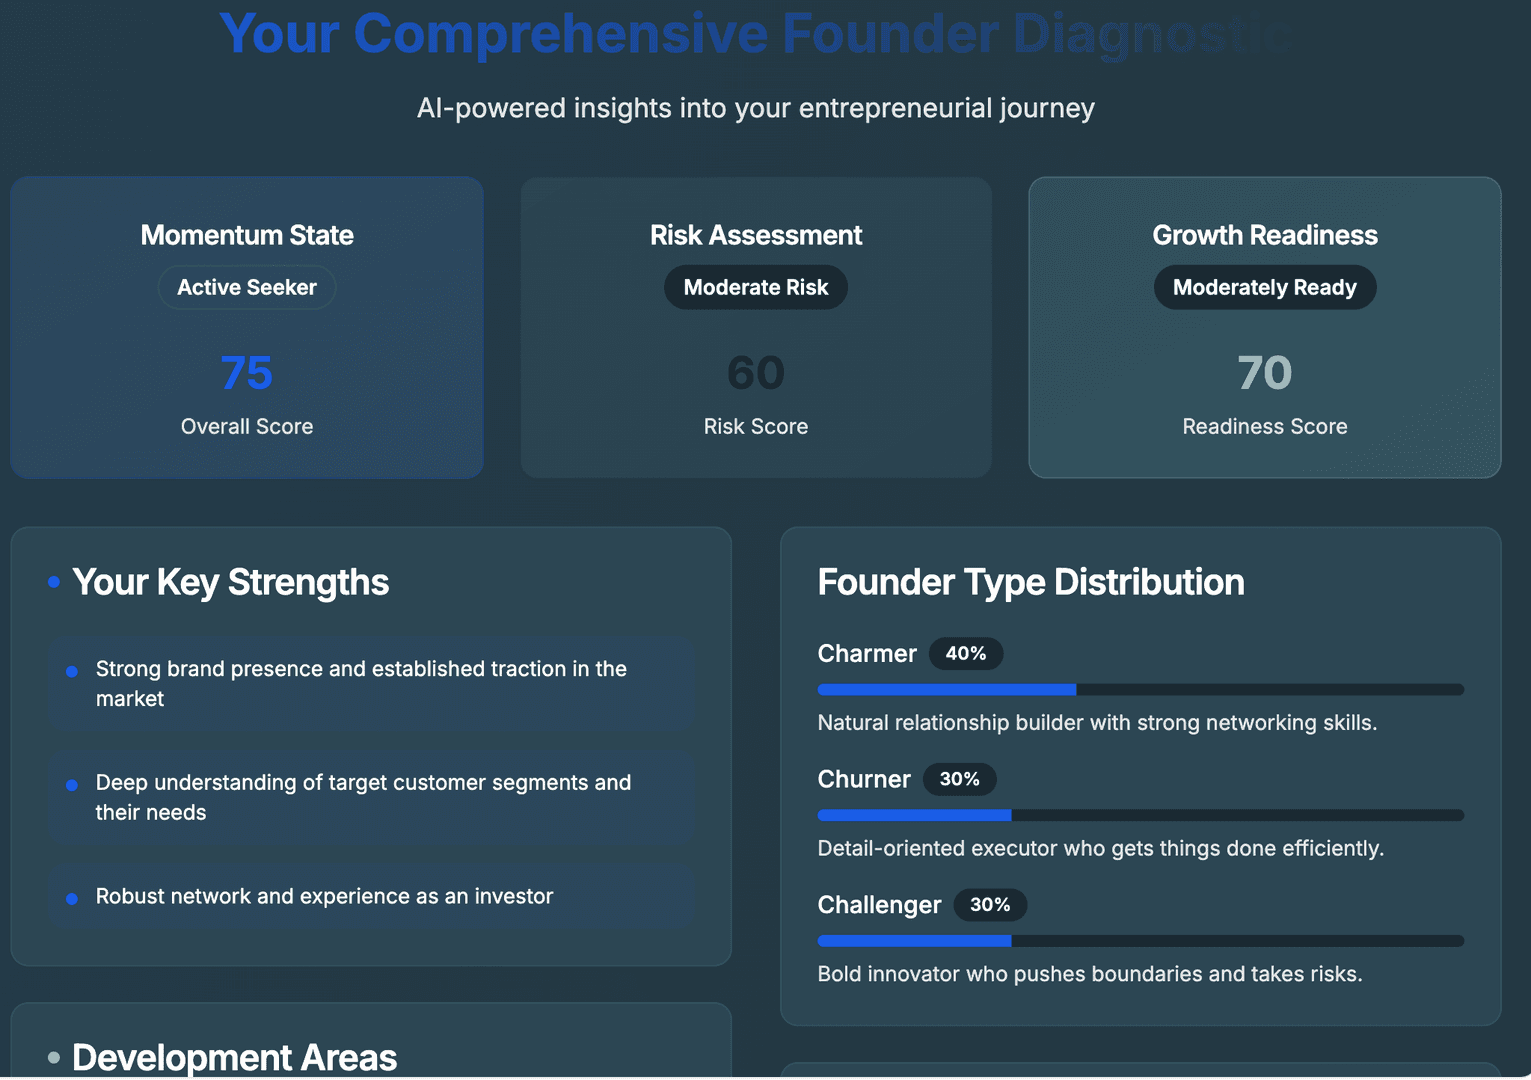Click the Overall Score value 75

click(x=247, y=373)
